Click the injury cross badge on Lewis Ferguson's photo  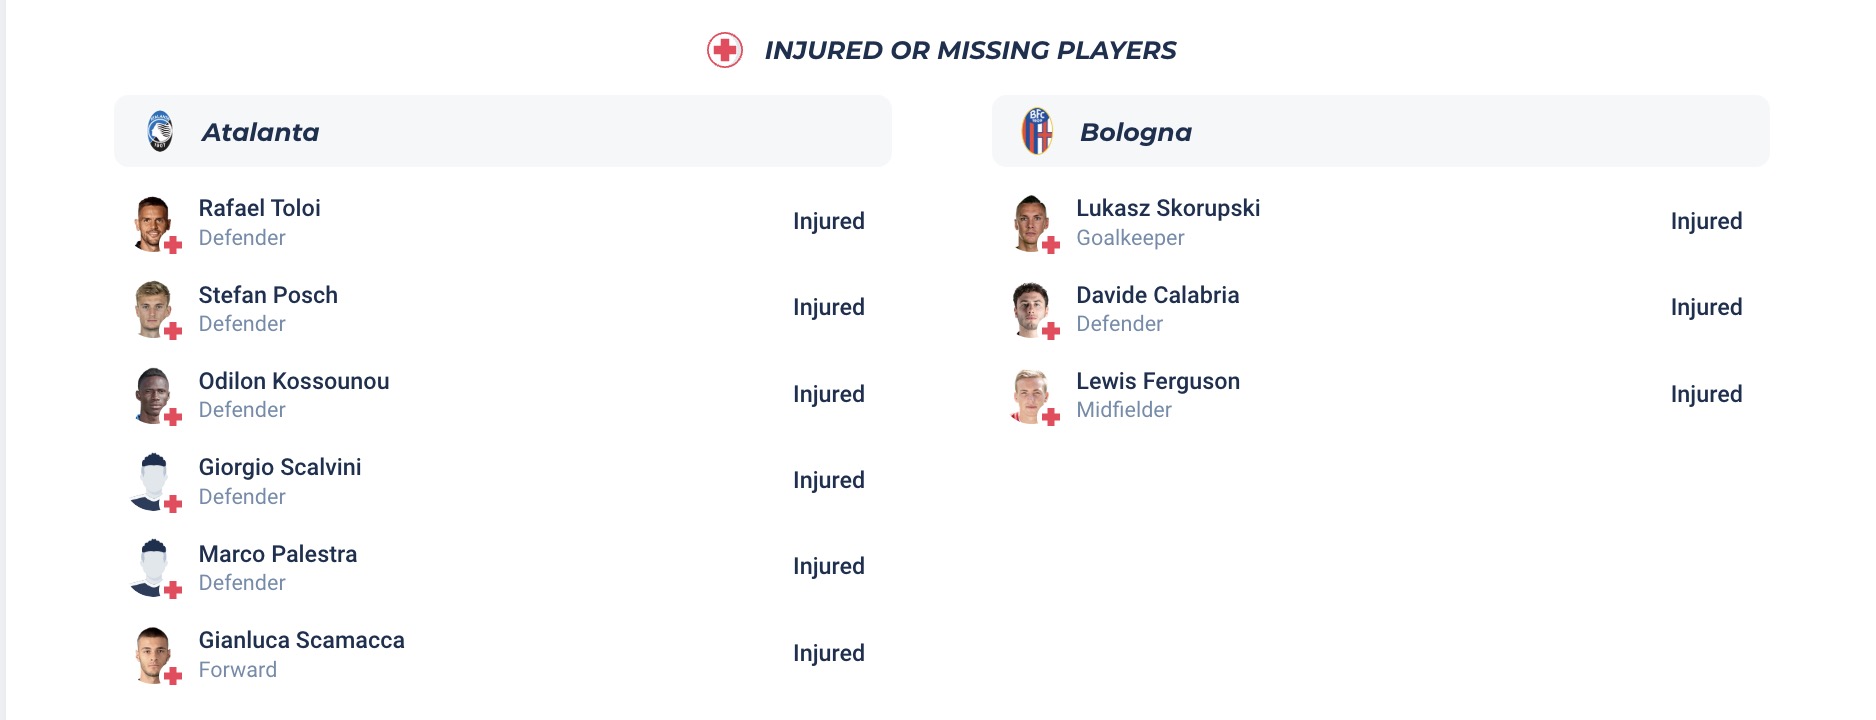tap(1051, 415)
